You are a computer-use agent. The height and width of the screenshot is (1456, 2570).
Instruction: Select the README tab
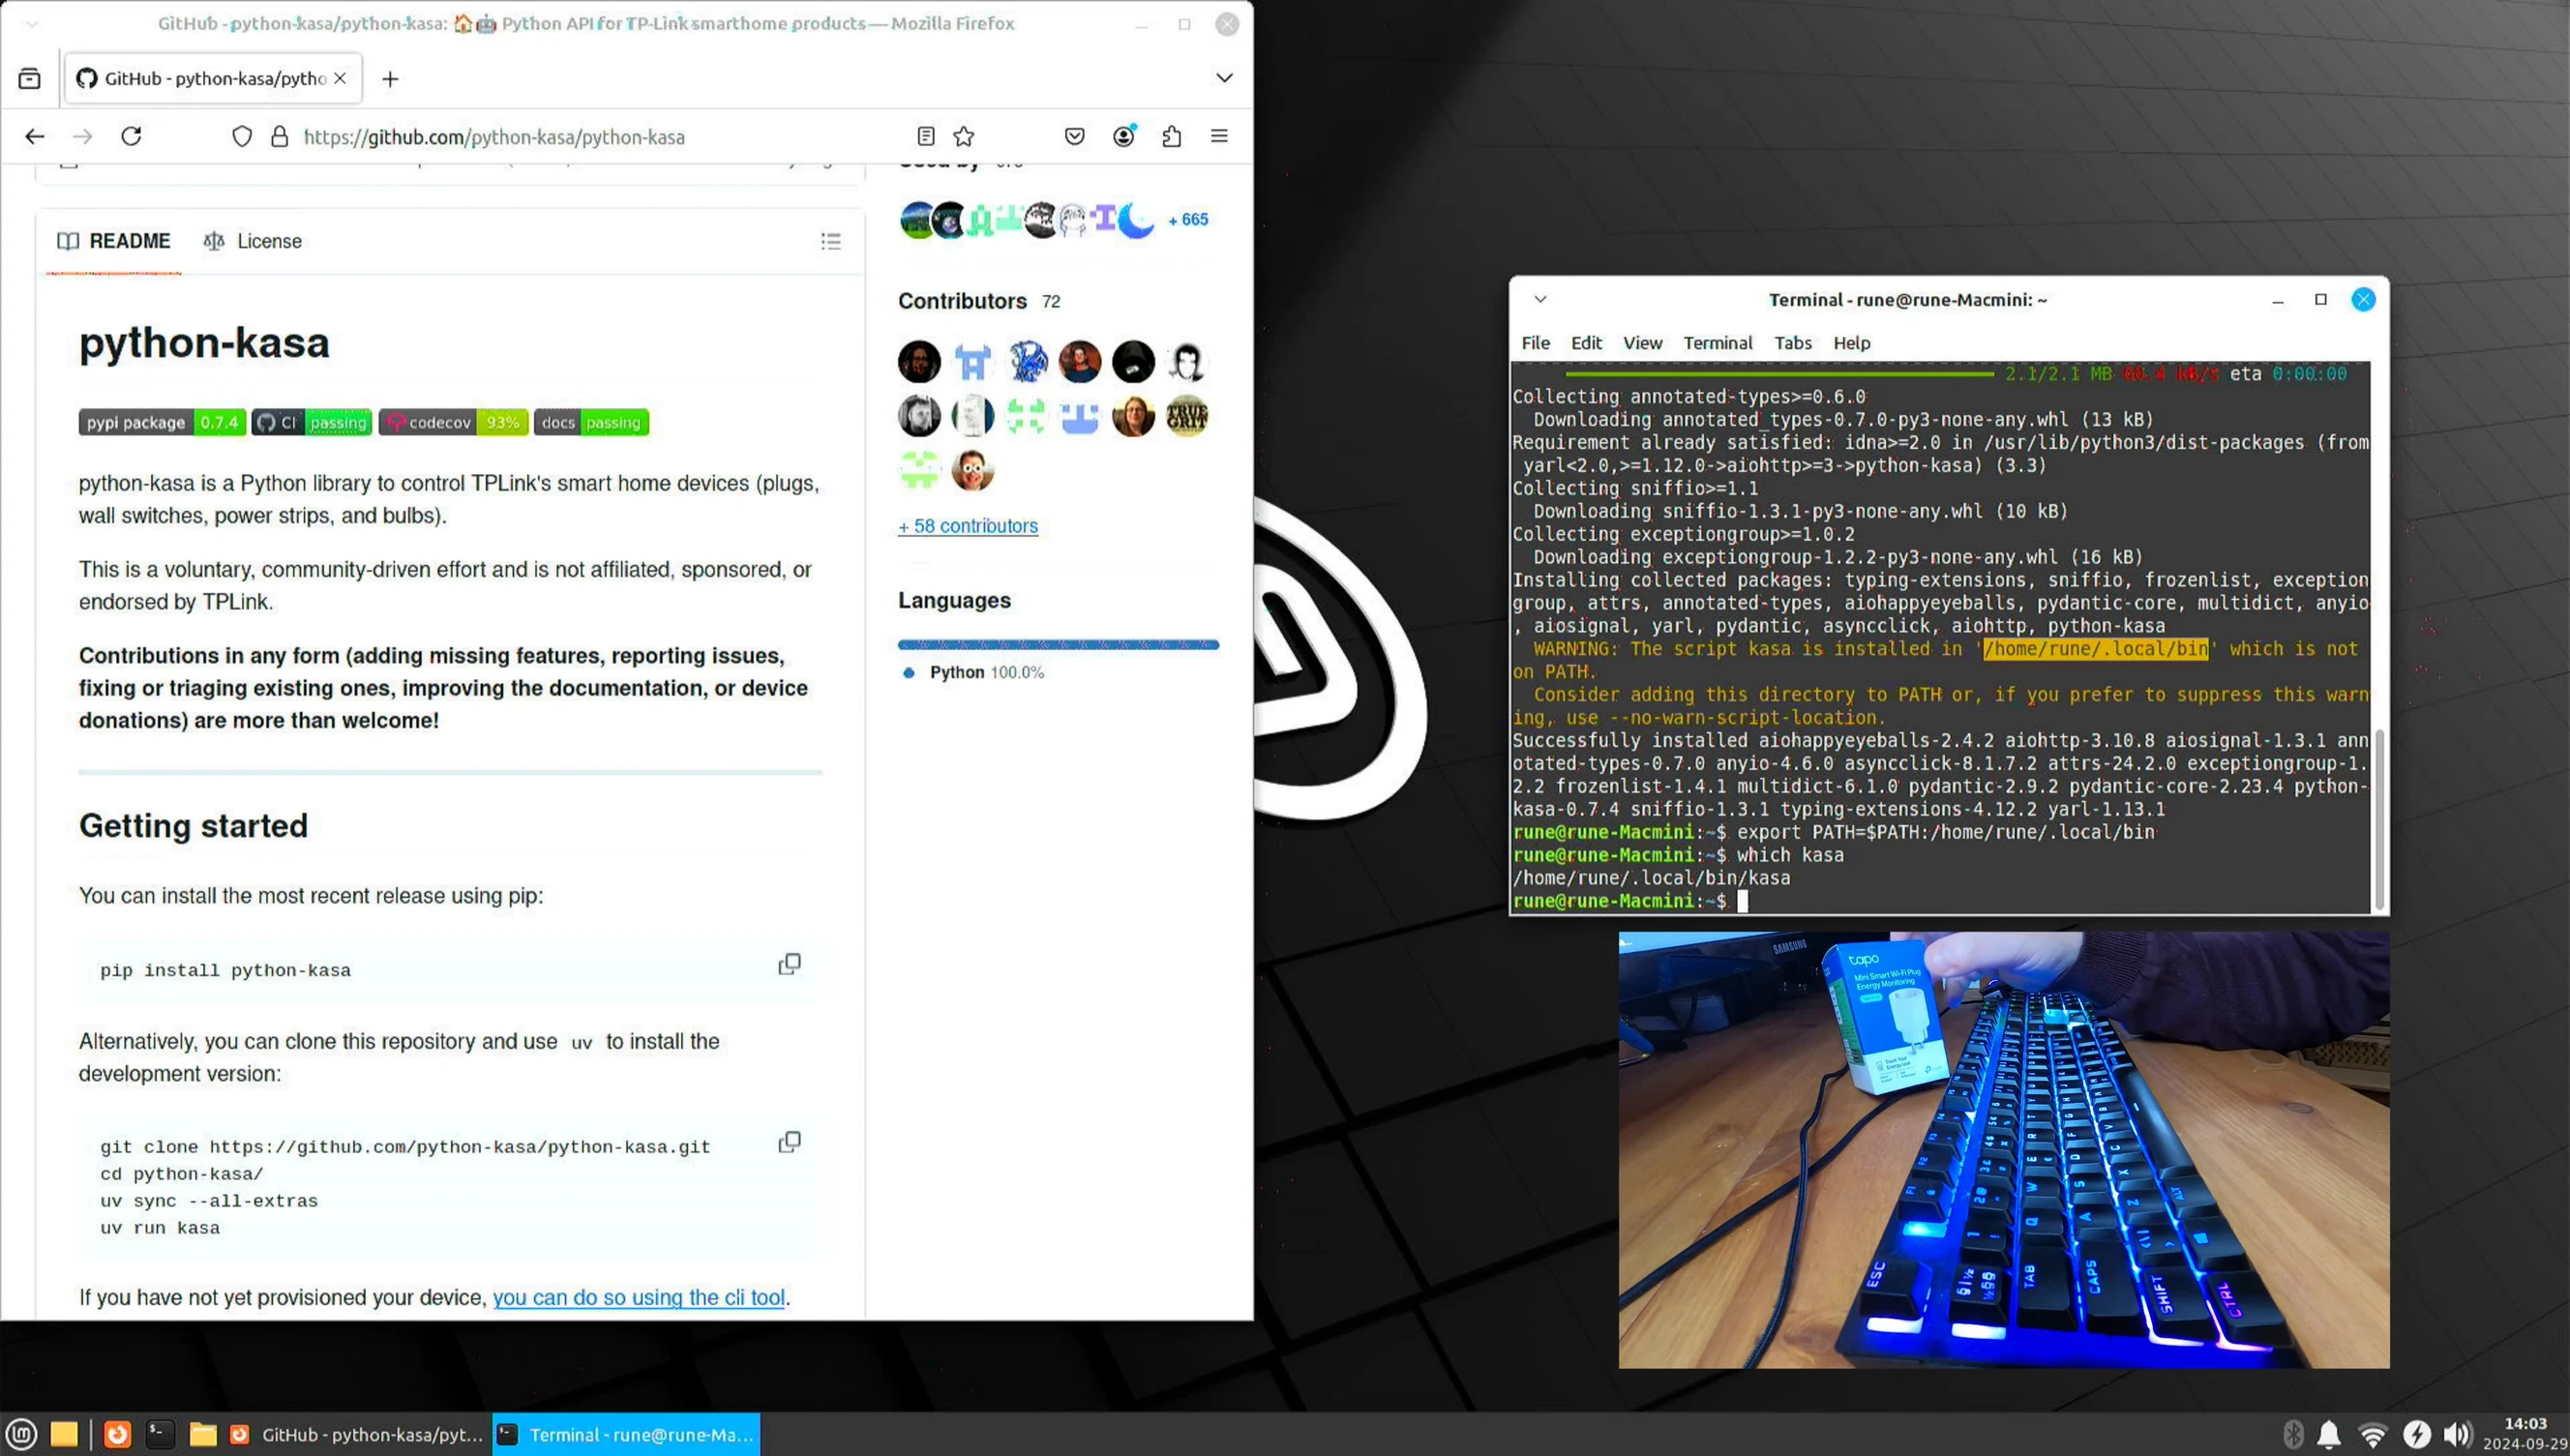tap(114, 241)
